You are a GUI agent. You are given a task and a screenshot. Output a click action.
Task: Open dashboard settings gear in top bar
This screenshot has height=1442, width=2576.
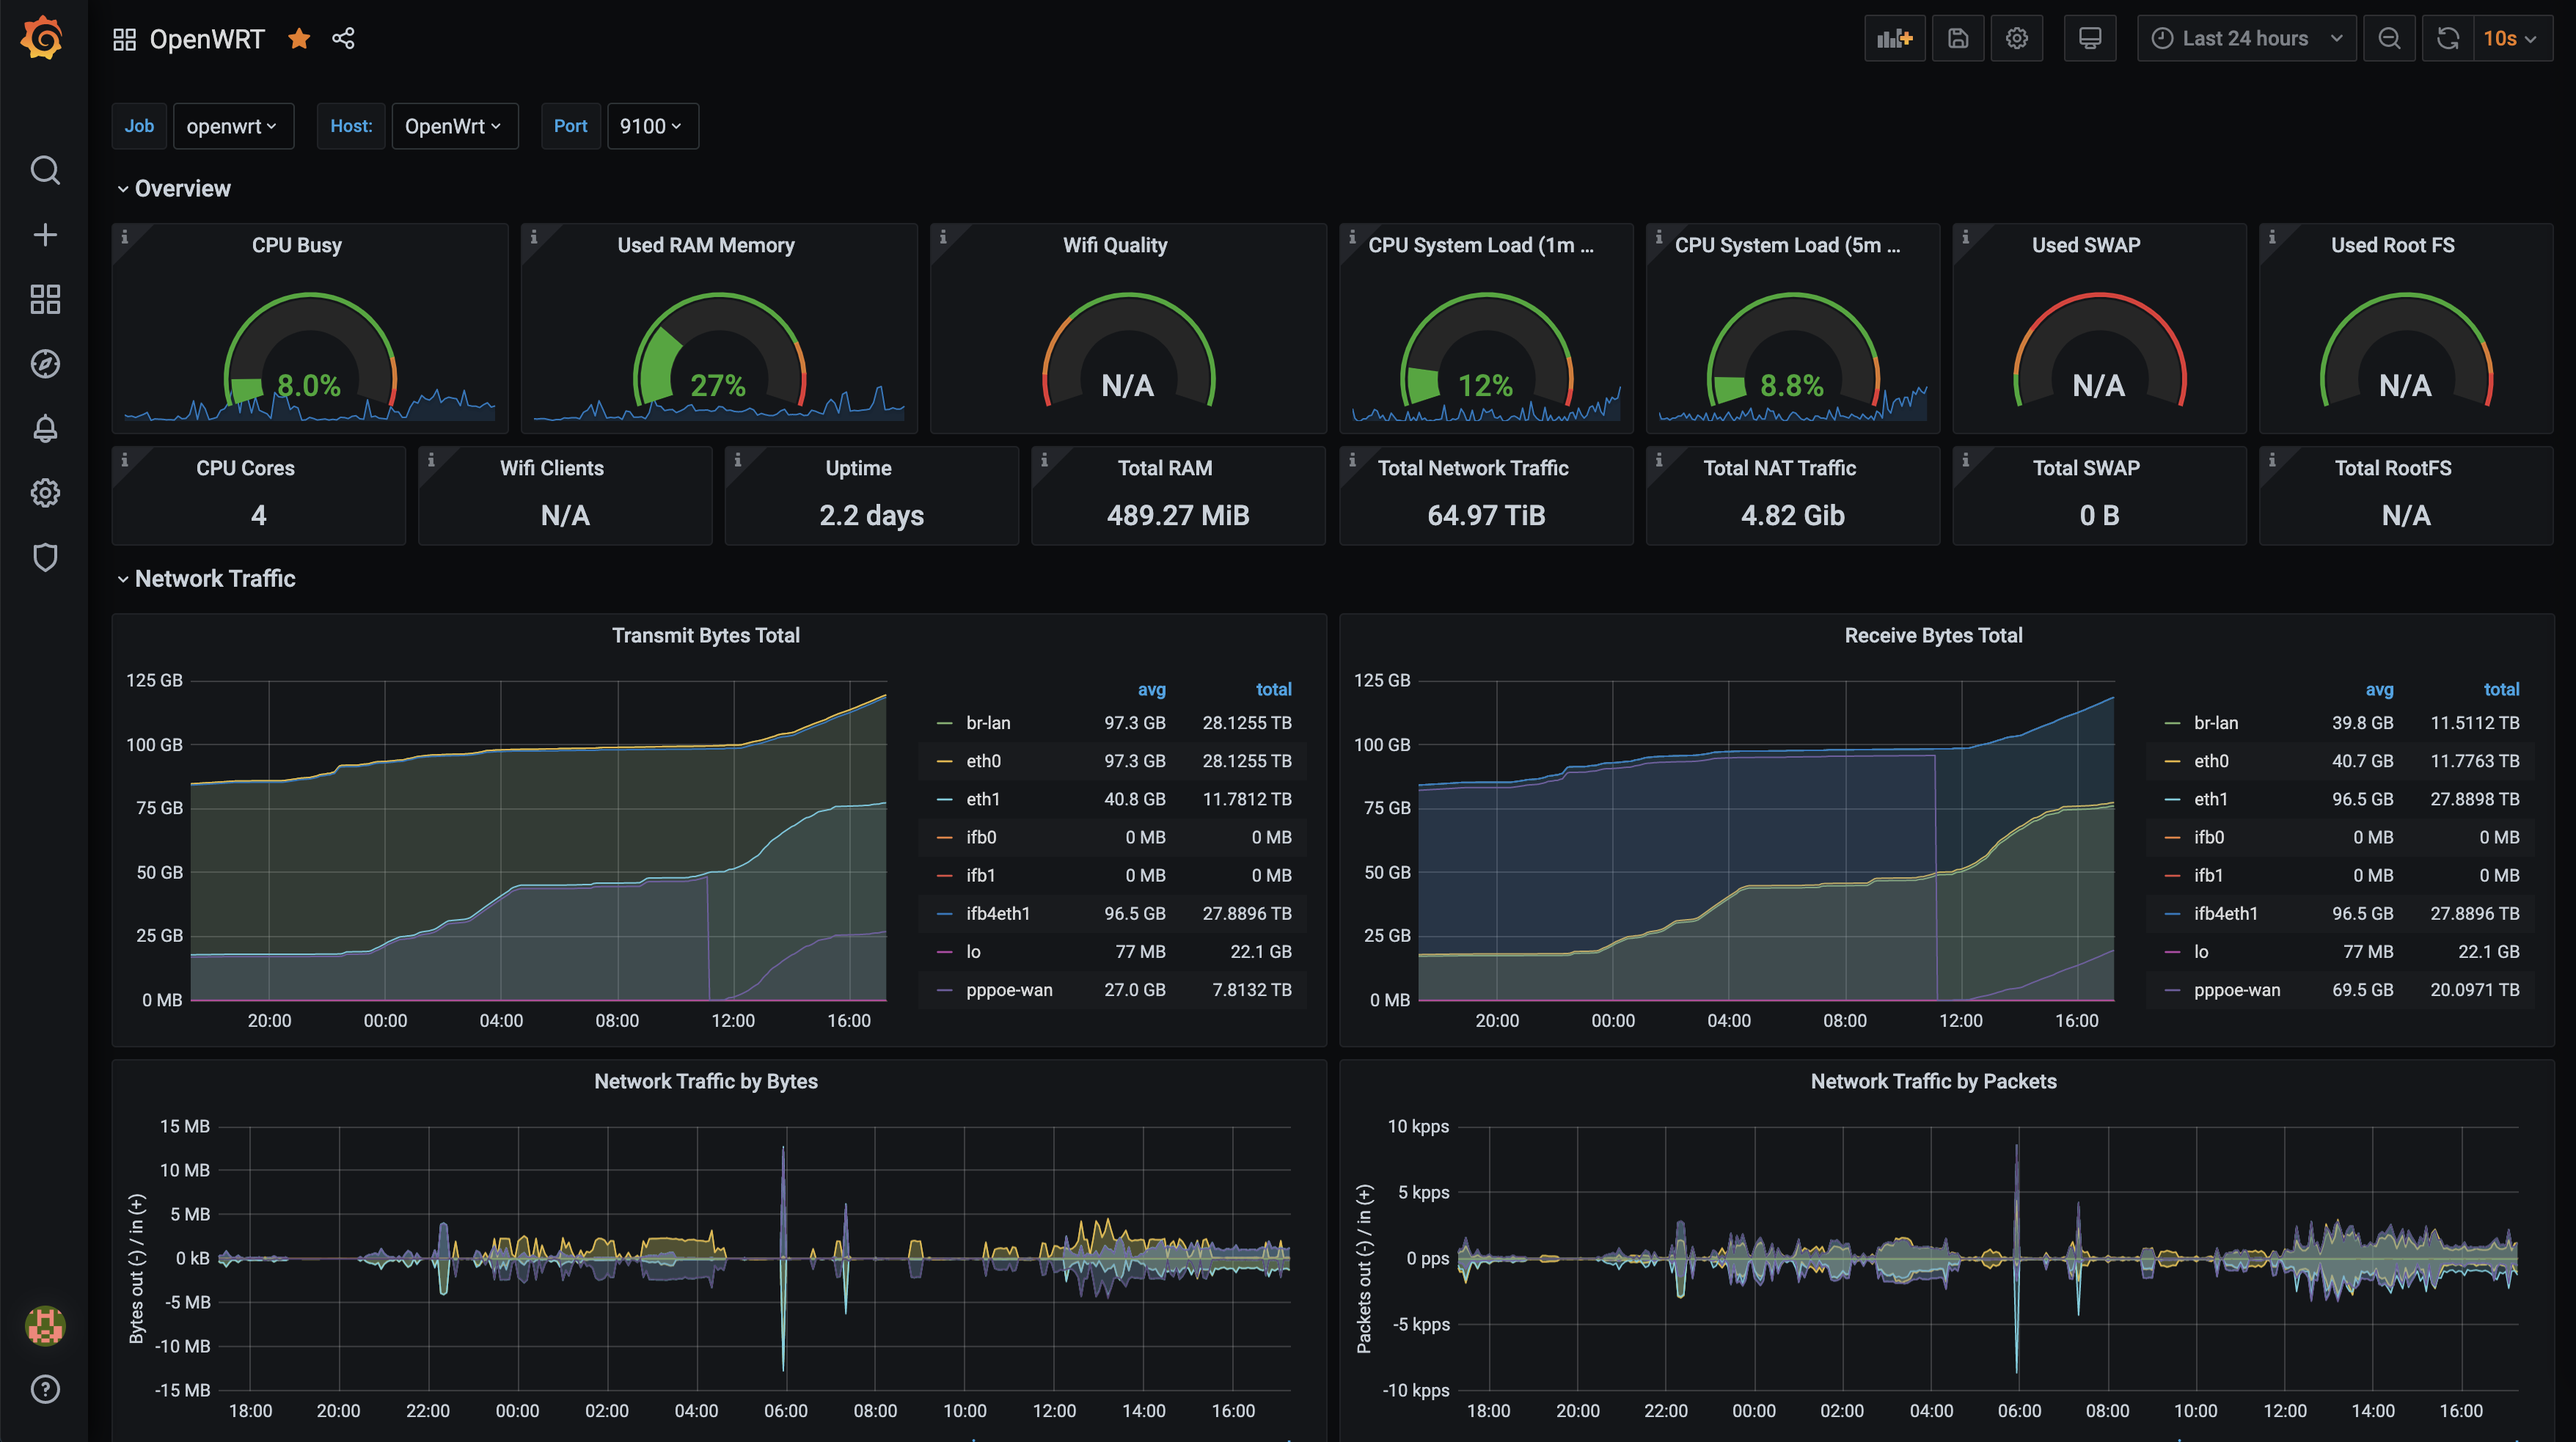(x=2016, y=38)
